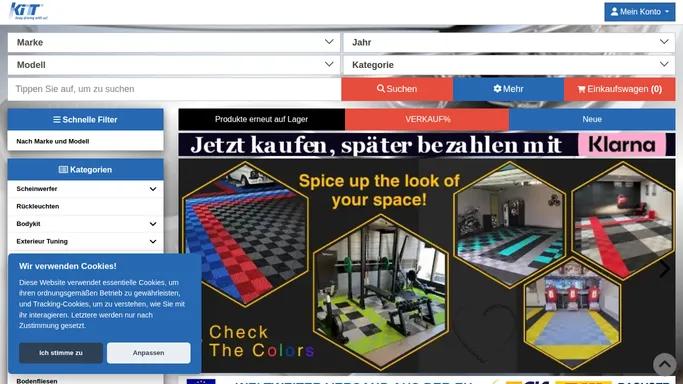The width and height of the screenshot is (683, 384).
Task: Advance carousel with right arrow
Action: pyautogui.click(x=664, y=269)
